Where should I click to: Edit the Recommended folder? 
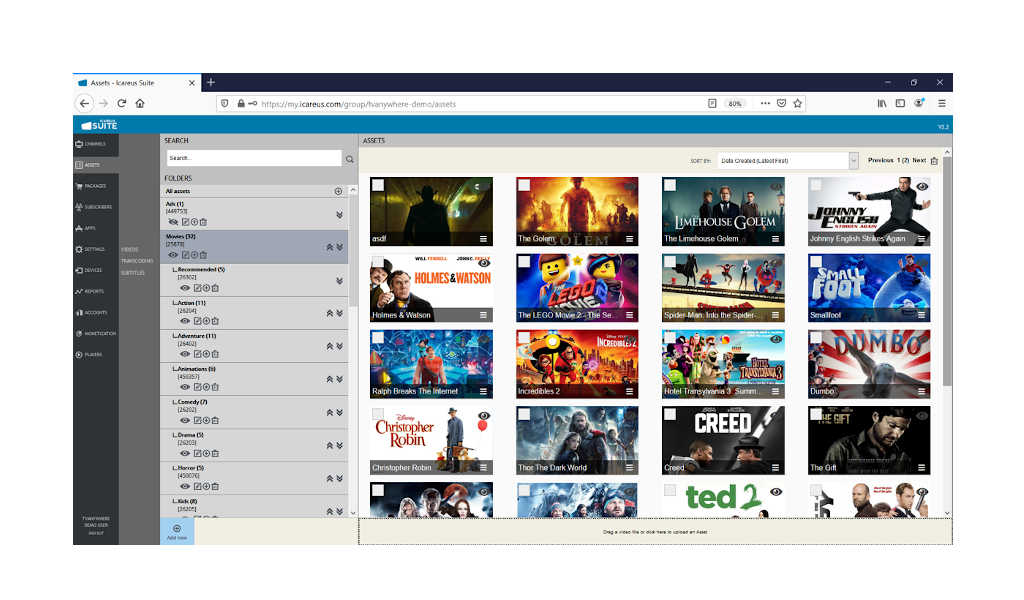pyautogui.click(x=197, y=288)
